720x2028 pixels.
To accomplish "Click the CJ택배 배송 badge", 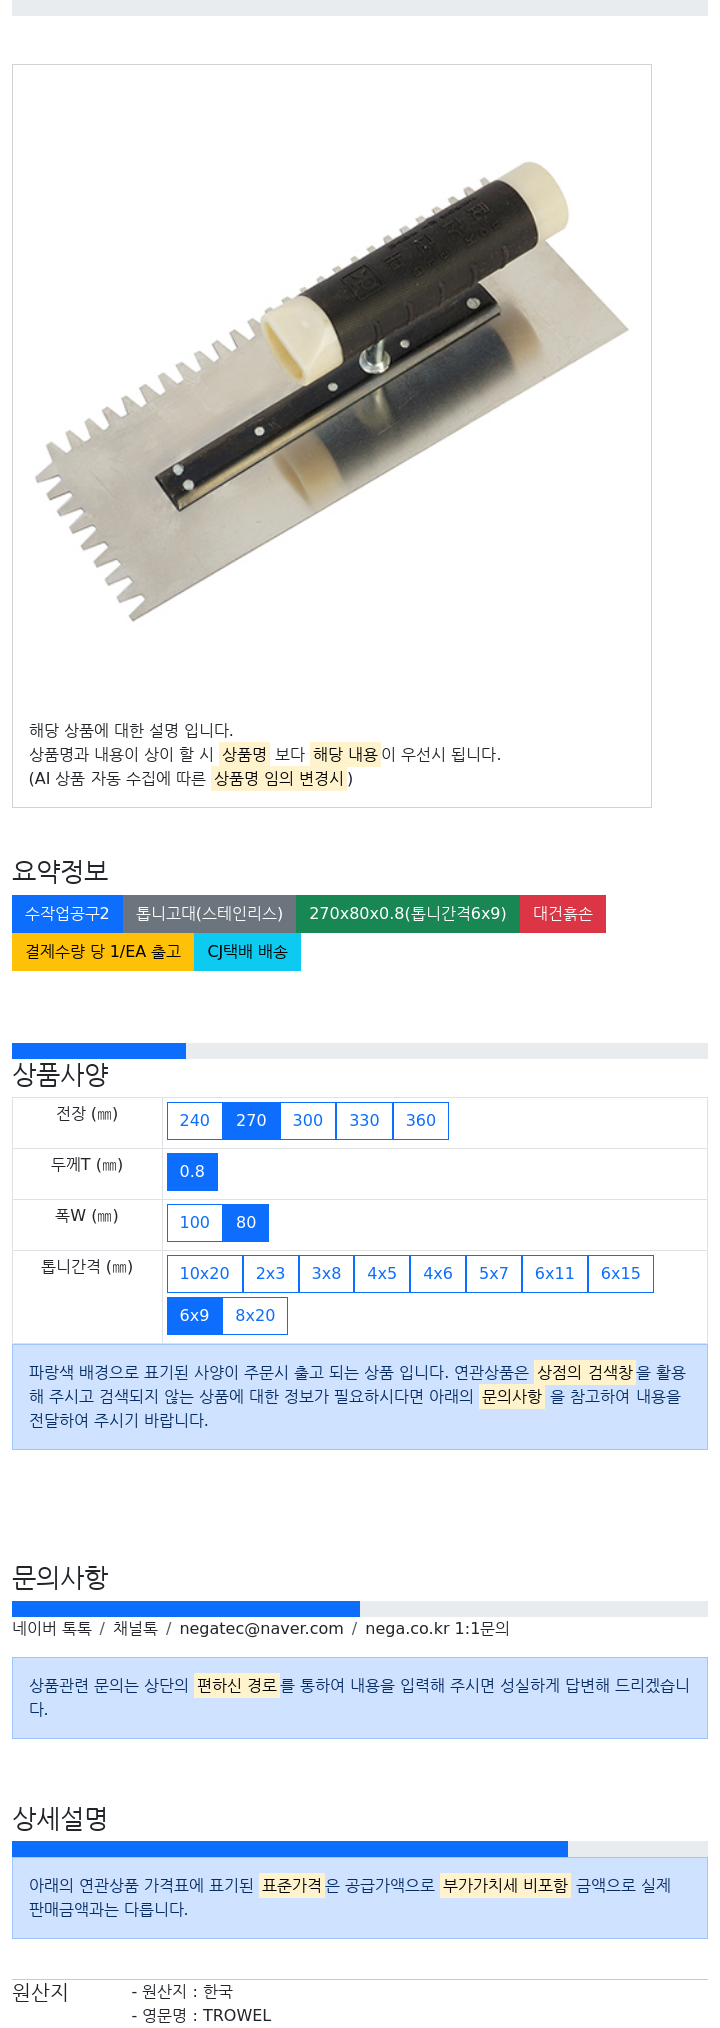I will tap(247, 952).
